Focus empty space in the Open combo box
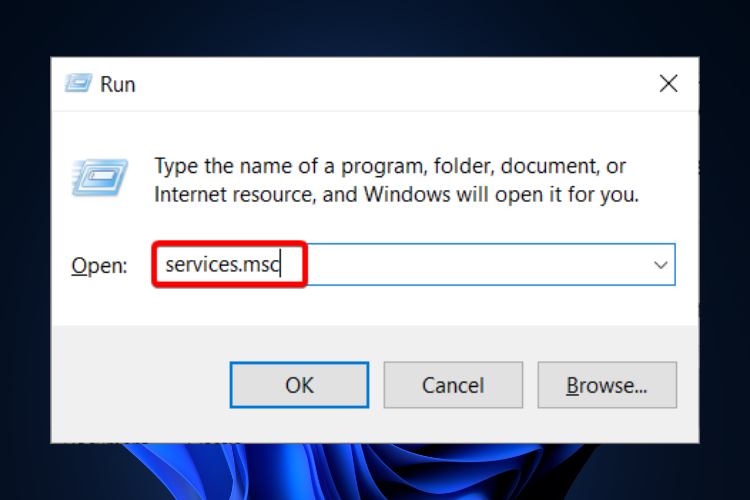750x500 pixels. click(x=470, y=266)
